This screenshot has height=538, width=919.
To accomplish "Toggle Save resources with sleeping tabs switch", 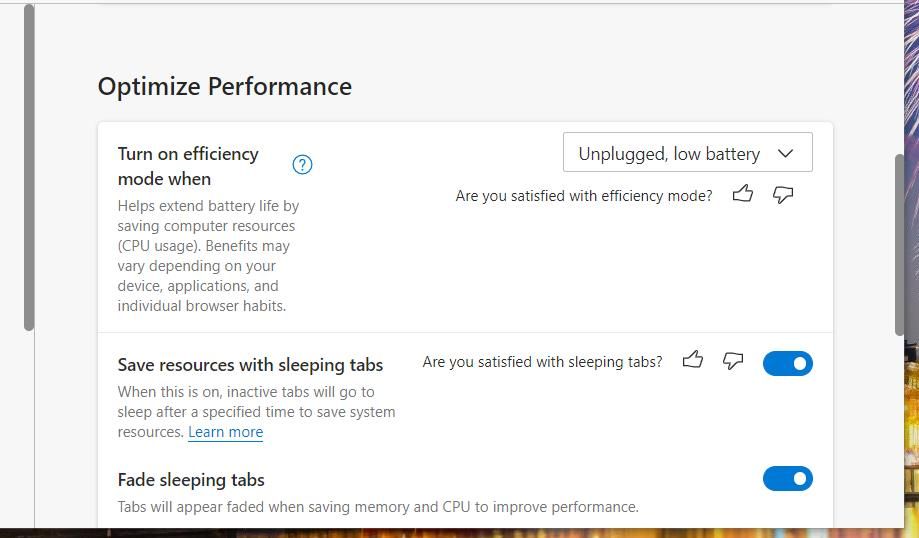I will 788,363.
